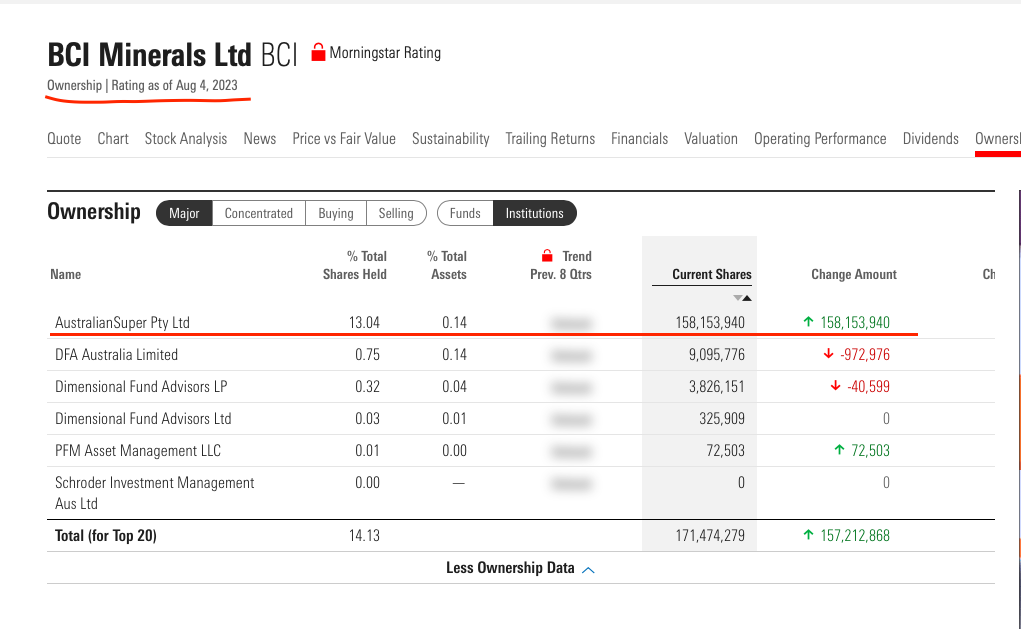This screenshot has width=1021, height=629.
Task: Click the -972,976 change amount
Action: (x=865, y=354)
